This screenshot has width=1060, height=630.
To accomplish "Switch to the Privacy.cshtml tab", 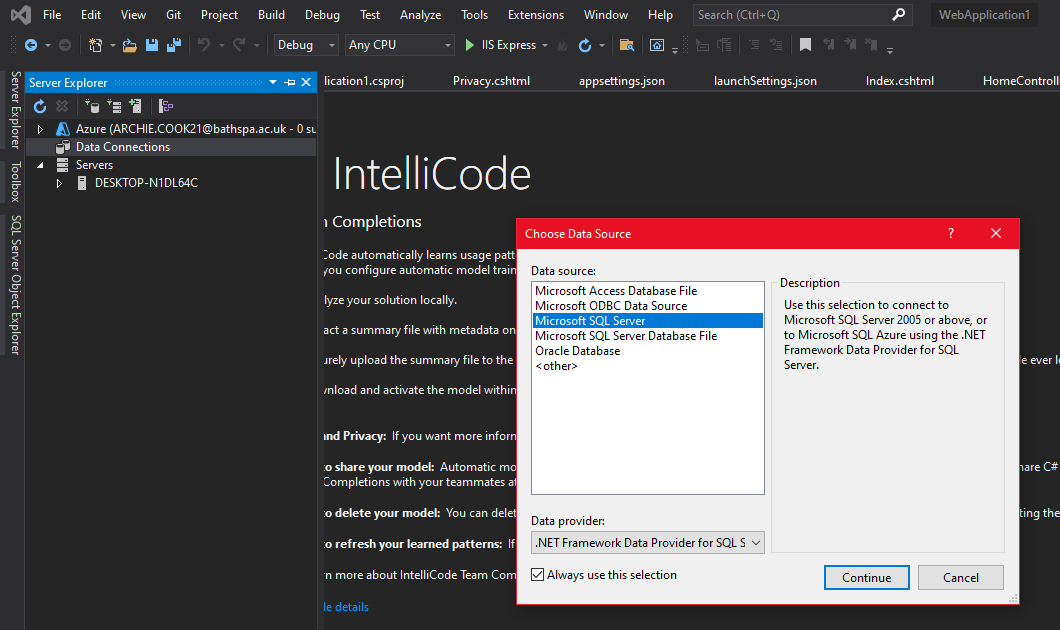I will click(x=491, y=80).
